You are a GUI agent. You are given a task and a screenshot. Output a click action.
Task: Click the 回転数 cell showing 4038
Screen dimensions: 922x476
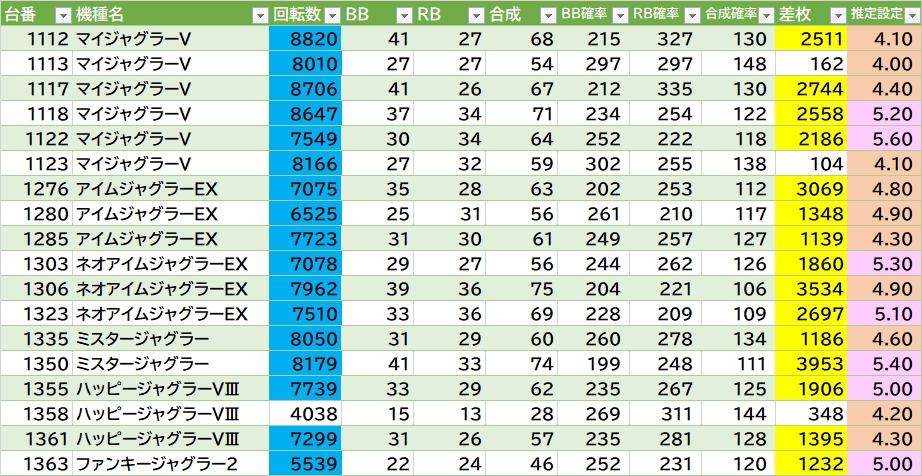304,413
